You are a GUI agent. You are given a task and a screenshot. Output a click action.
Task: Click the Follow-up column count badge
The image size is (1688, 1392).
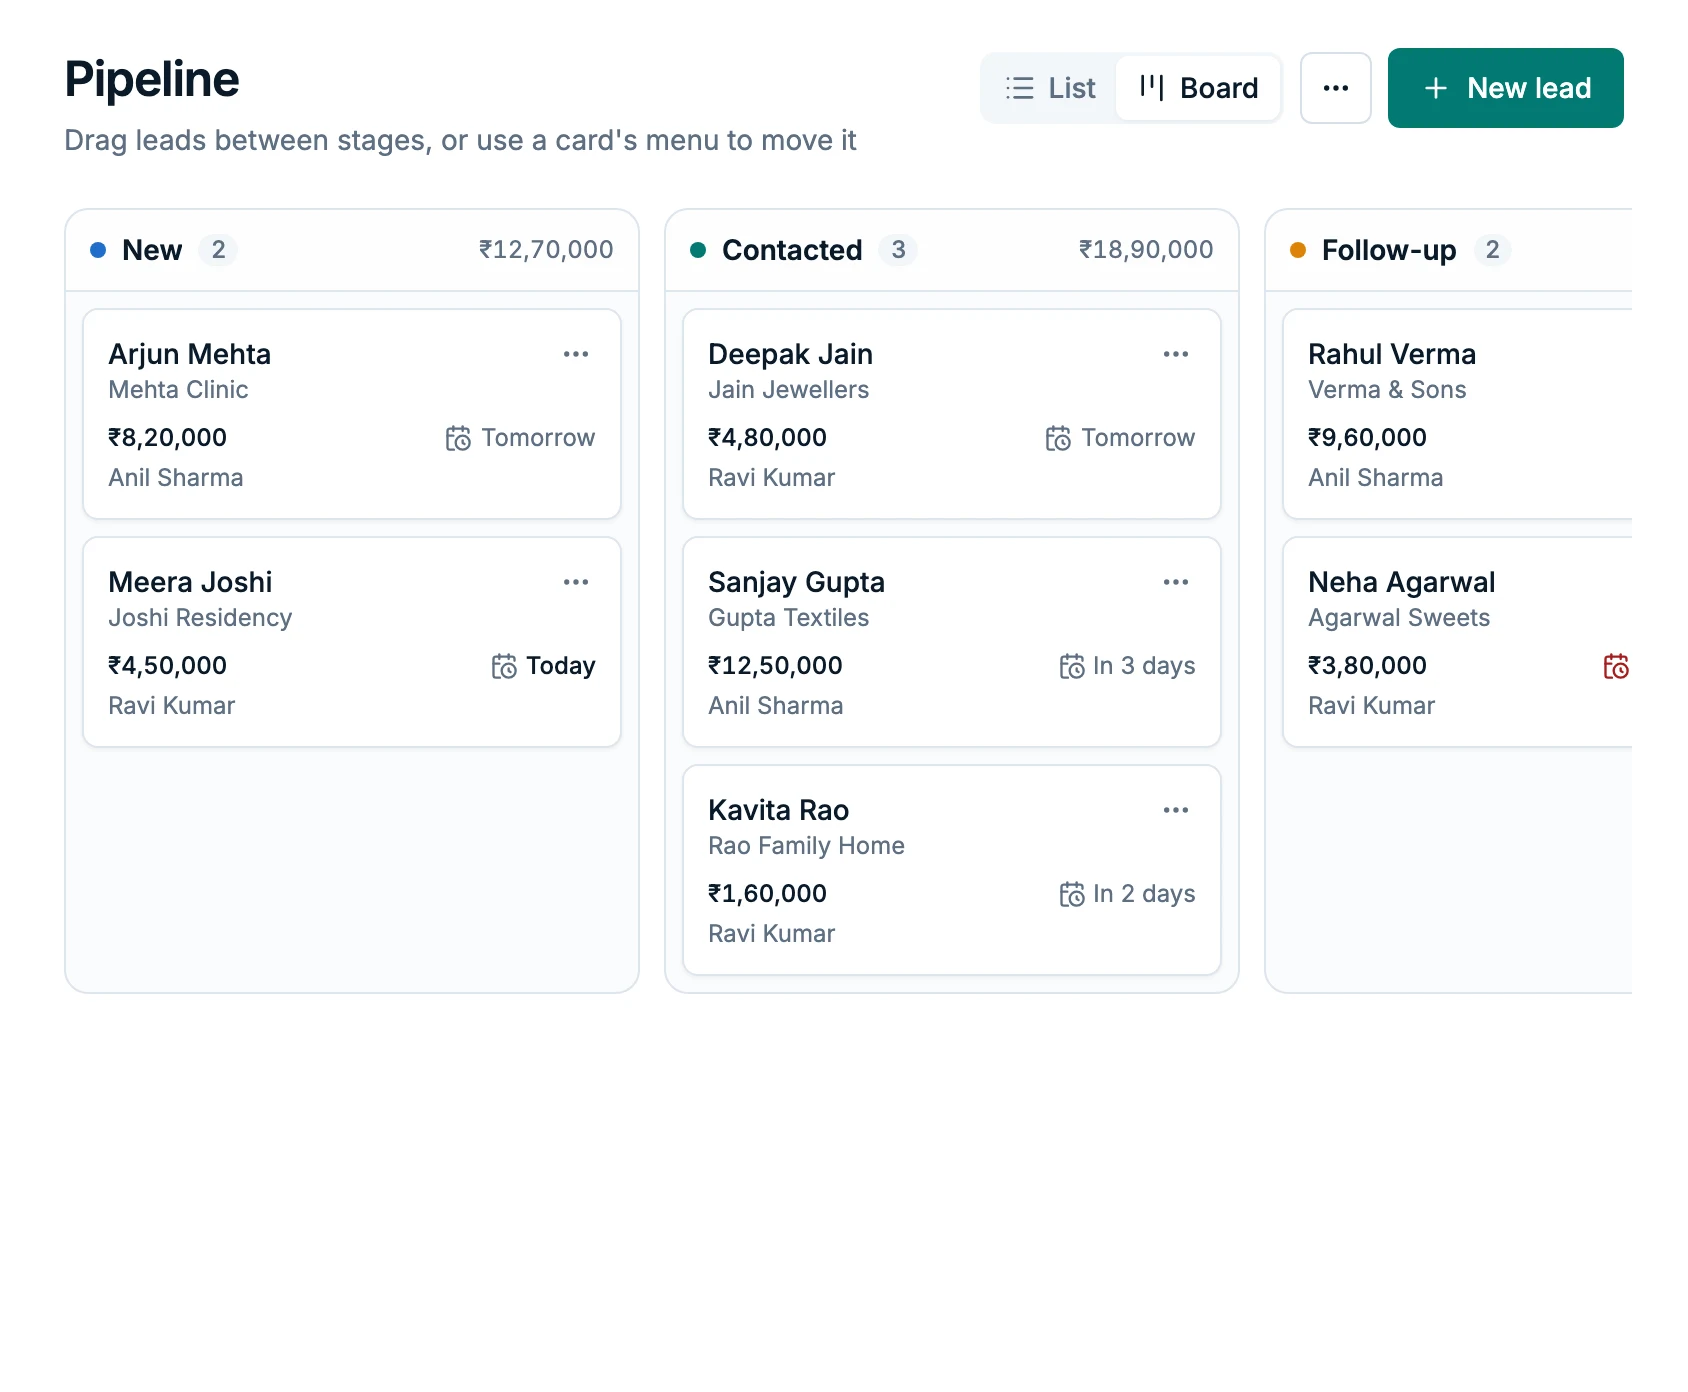(x=1492, y=250)
